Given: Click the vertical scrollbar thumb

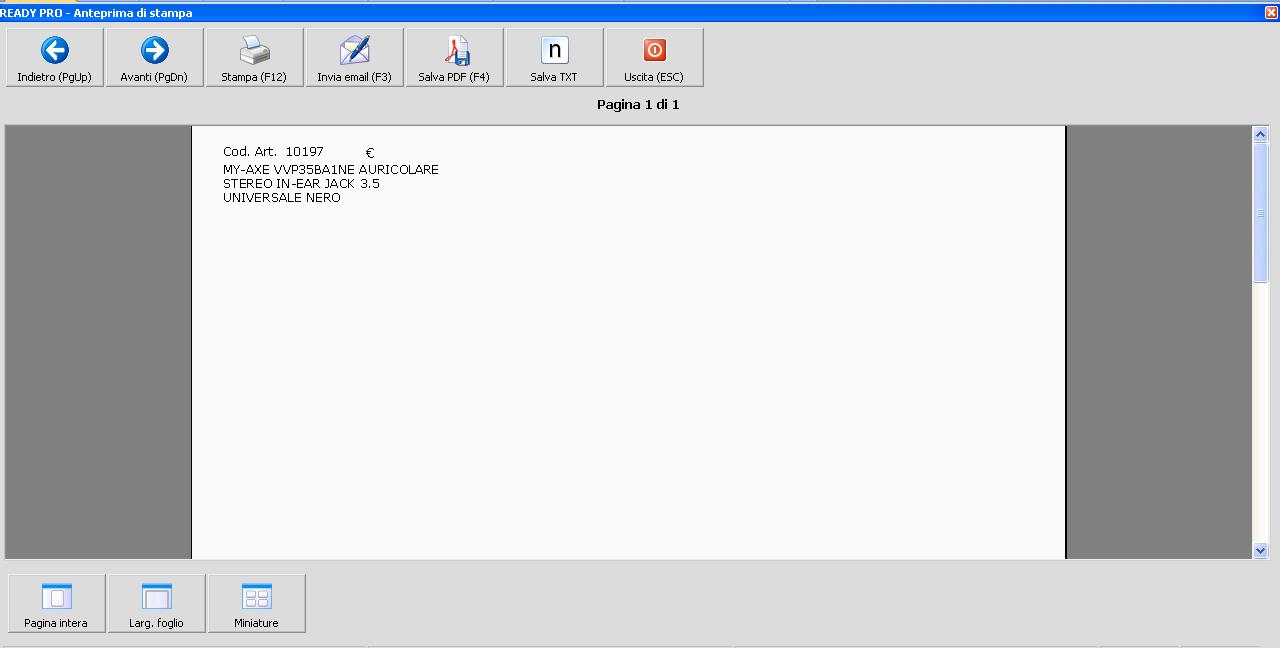Looking at the screenshot, I should 1260,213.
